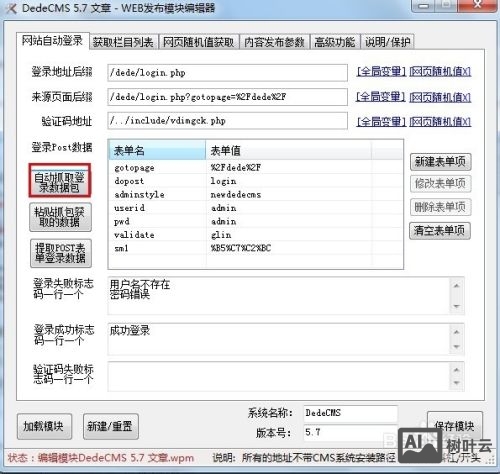
Task: Click the 保存模块 button
Action: click(x=455, y=426)
